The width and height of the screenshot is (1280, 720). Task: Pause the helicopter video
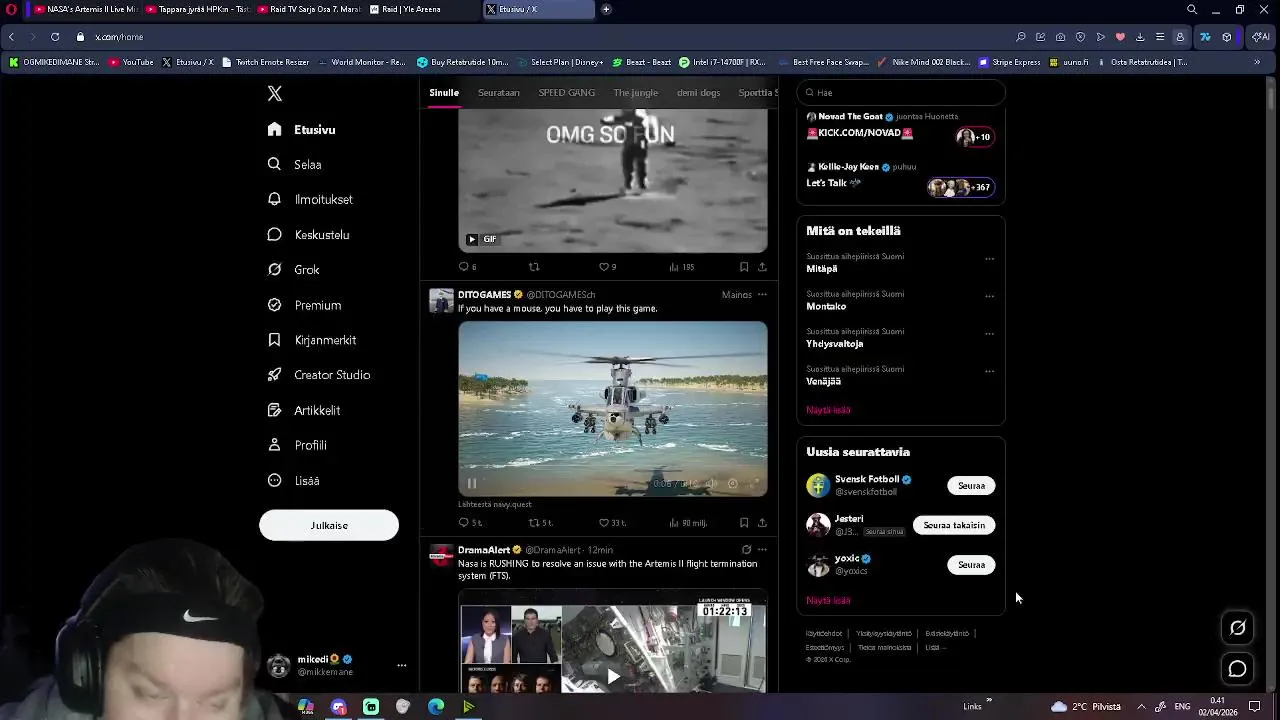pos(472,484)
